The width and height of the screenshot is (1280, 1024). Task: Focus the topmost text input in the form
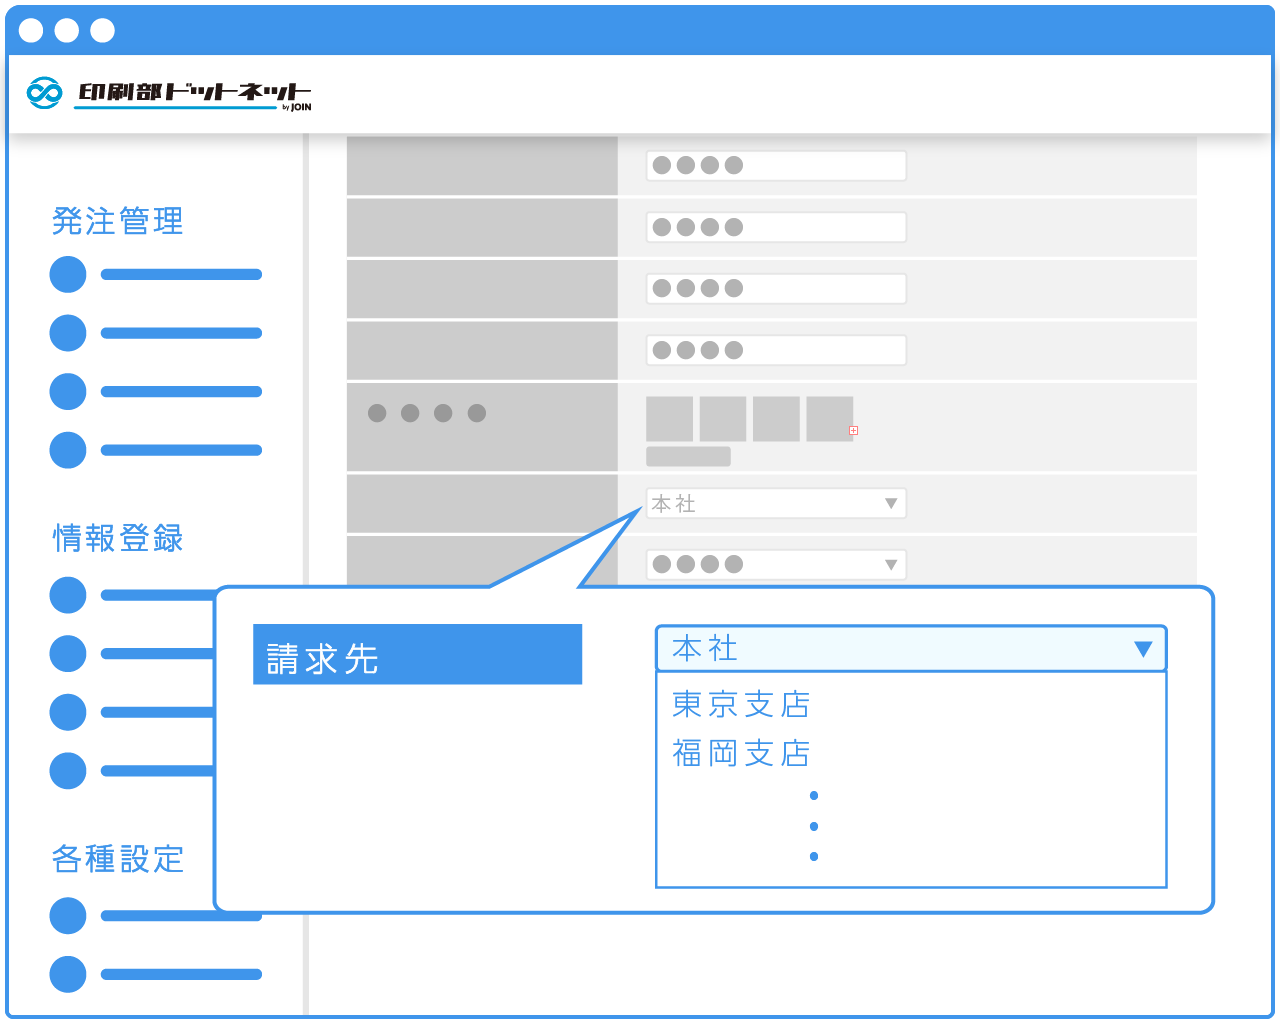point(776,165)
